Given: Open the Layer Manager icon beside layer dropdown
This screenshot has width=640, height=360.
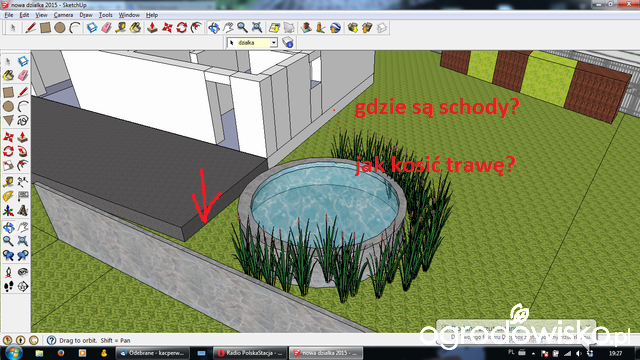Looking at the screenshot, I should tap(288, 42).
